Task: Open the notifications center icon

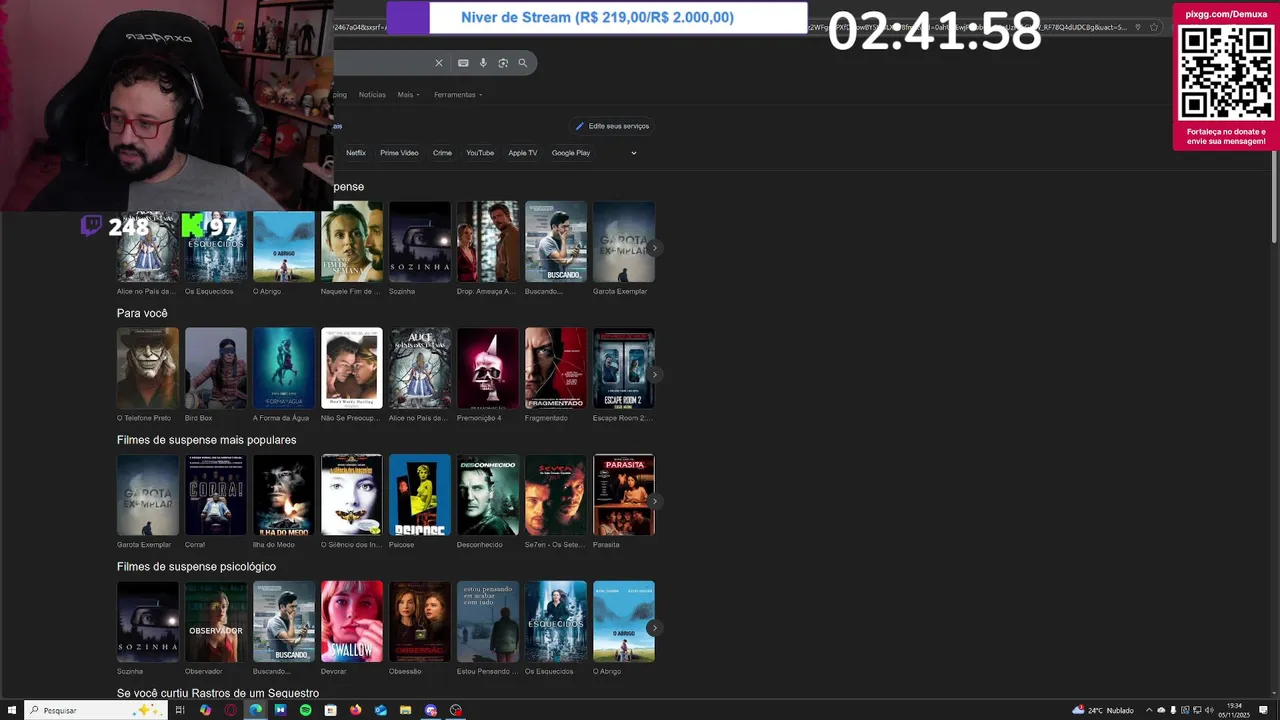Action: click(1263, 710)
